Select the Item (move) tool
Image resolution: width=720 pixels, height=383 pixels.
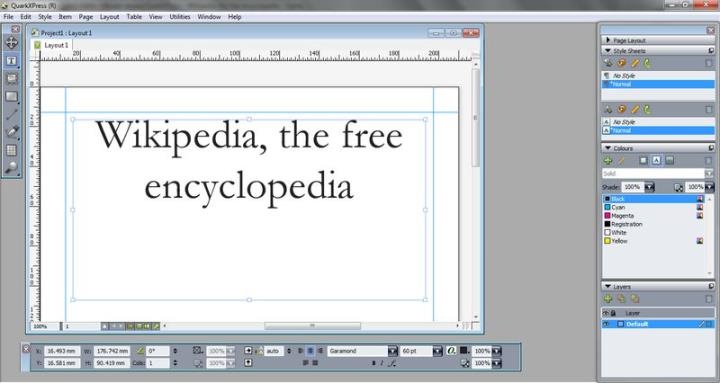tap(11, 43)
